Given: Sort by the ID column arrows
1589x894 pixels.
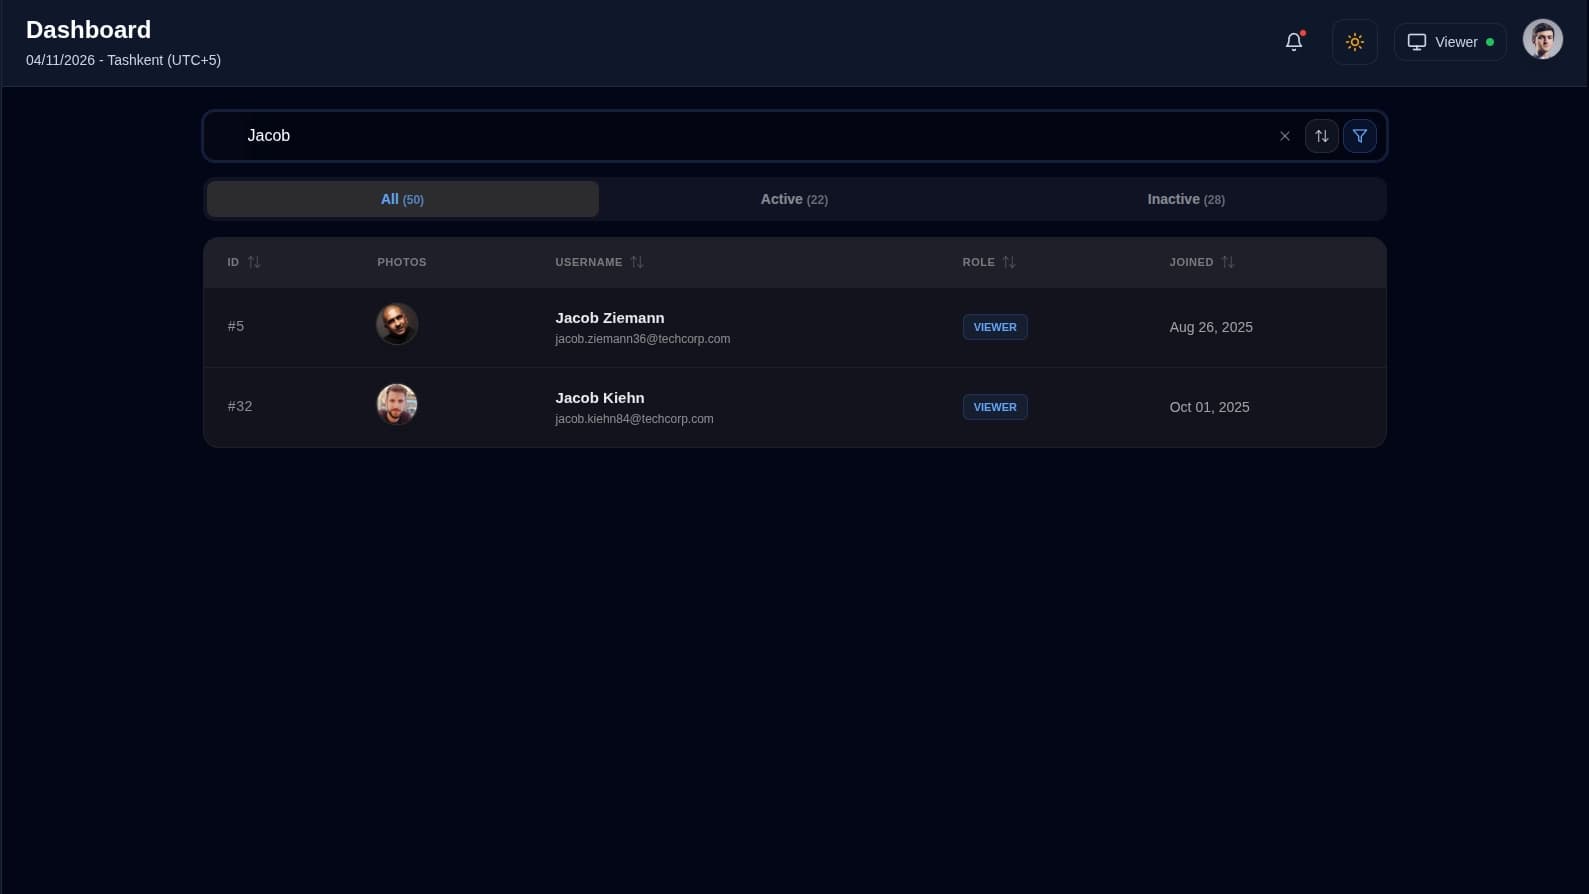Looking at the screenshot, I should click(x=254, y=262).
